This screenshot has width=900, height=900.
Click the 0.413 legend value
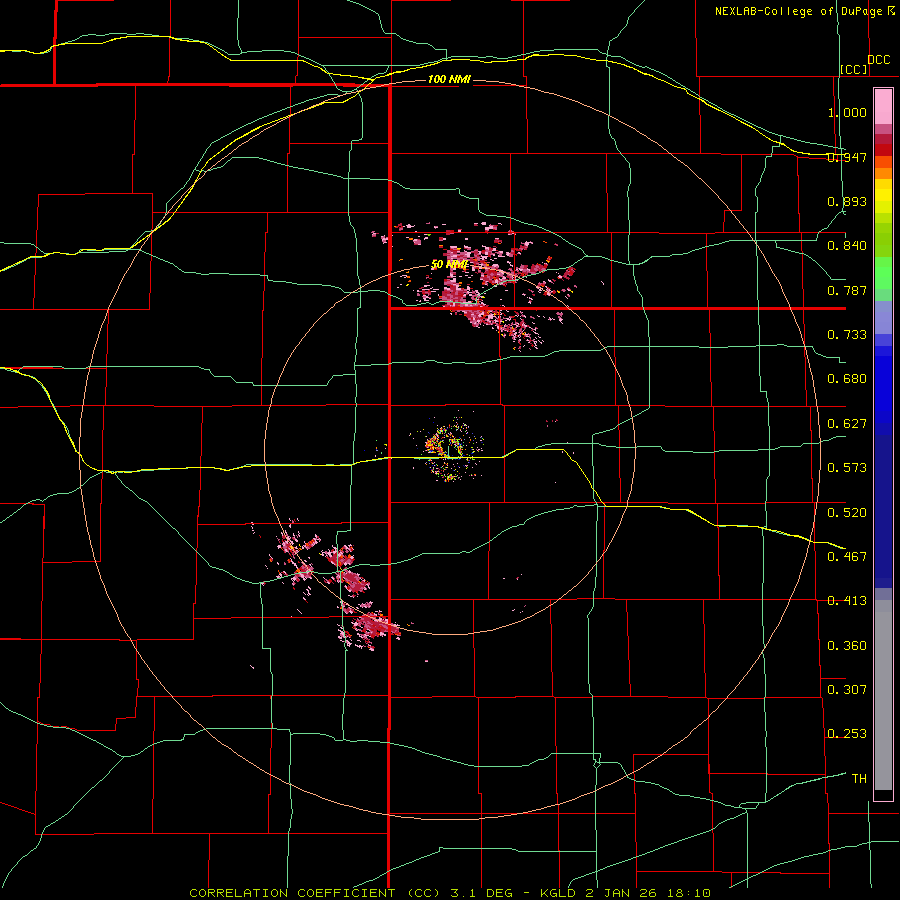[847, 601]
